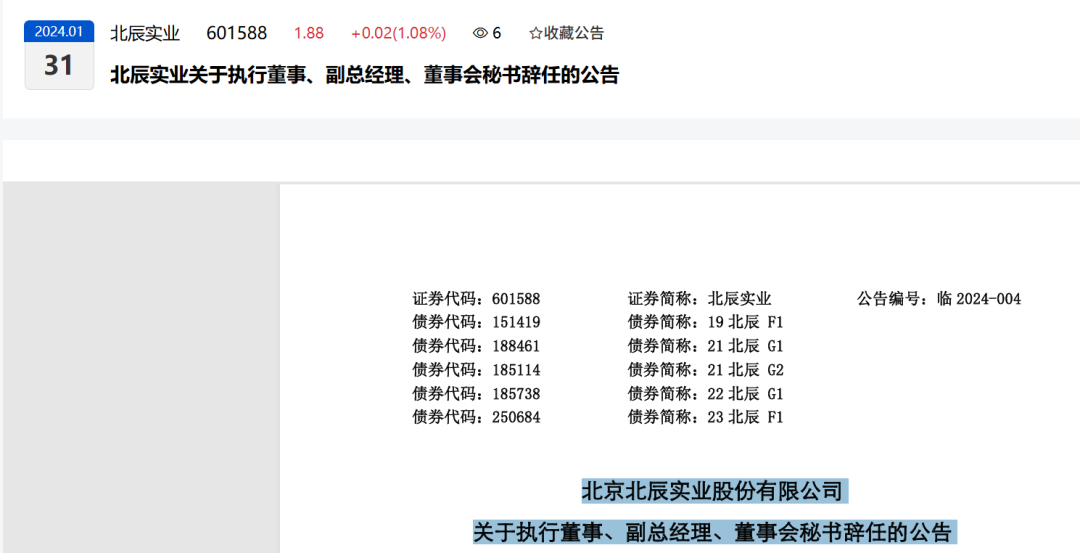Click highlighted subtitle 关于执行董事、副总经理、董事会秘书辞任的公告
Screen dimensions: 1080x553
click(715, 532)
